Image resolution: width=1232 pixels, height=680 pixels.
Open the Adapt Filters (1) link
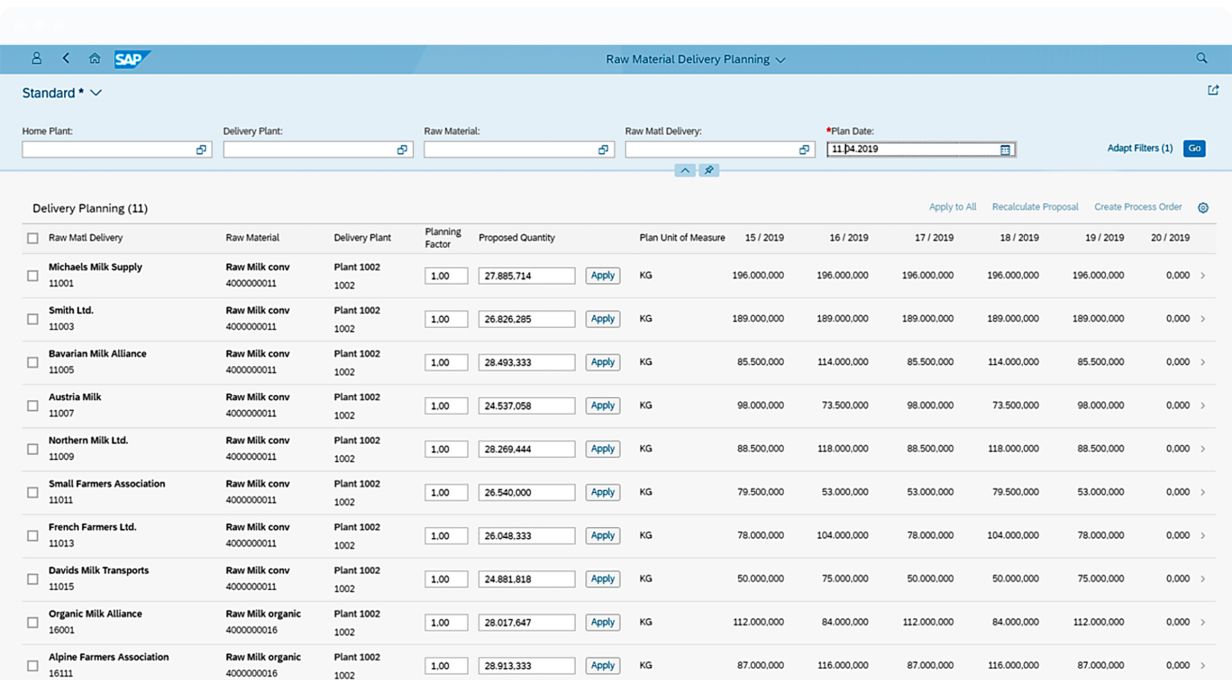1139,148
